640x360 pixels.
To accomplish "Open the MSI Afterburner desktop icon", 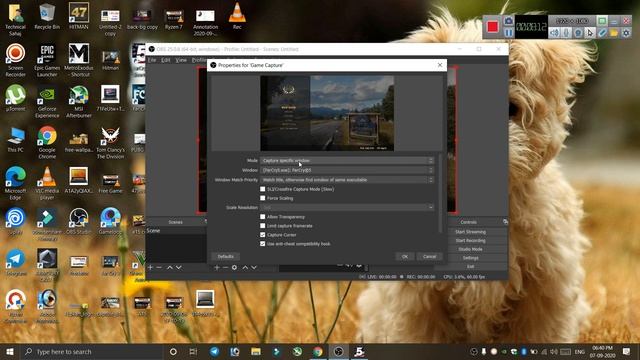I will pyautogui.click(x=78, y=101).
